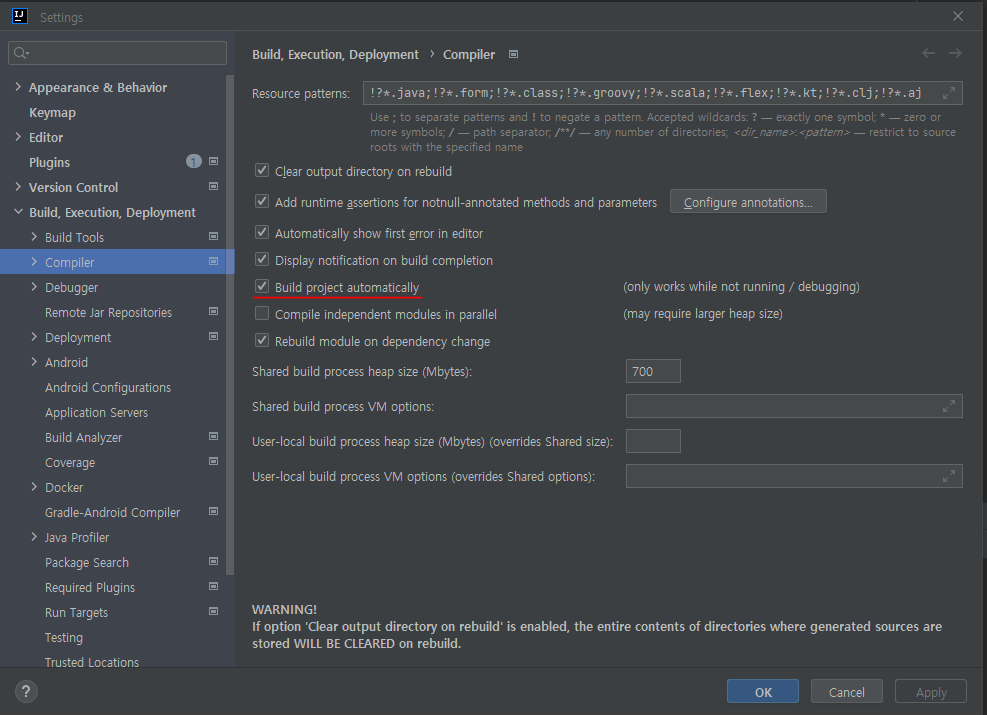Click project-level icon beside Plugins
The width and height of the screenshot is (987, 715).
click(x=213, y=162)
